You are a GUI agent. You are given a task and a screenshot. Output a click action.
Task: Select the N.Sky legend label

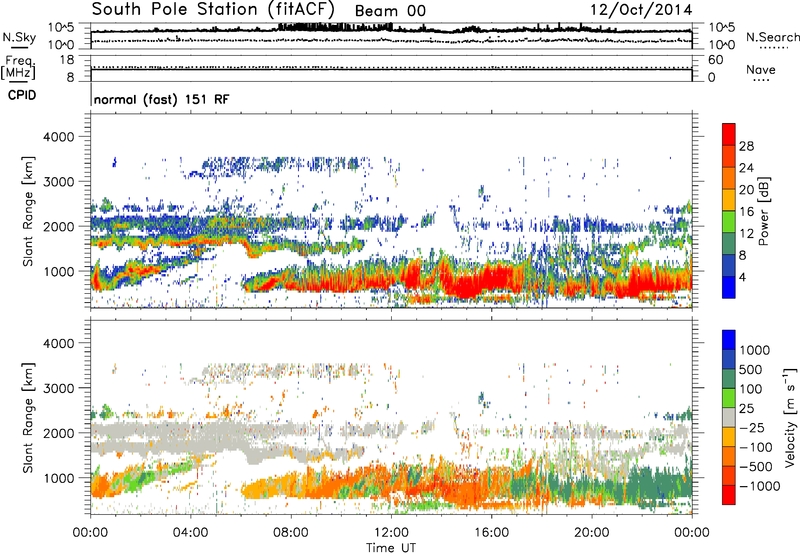19,37
